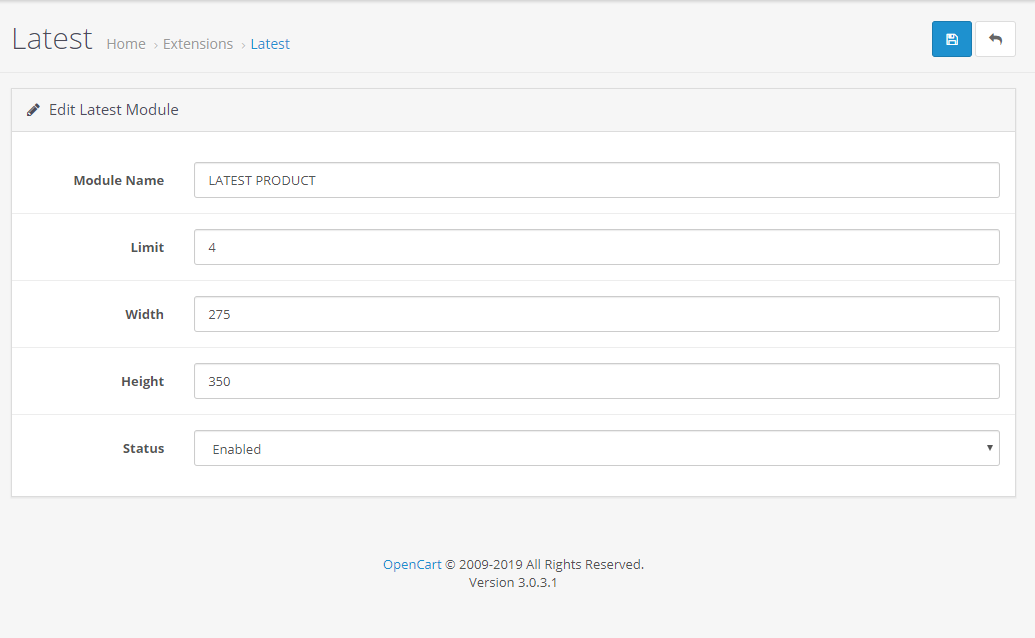Click the blue Save floppy disk button
This screenshot has width=1035, height=638.
point(951,39)
